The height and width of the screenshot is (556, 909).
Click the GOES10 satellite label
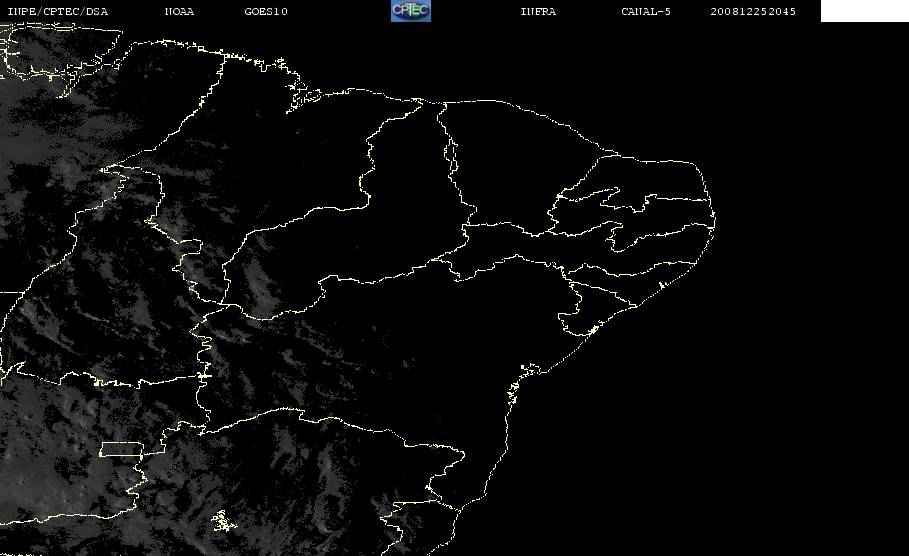click(266, 11)
